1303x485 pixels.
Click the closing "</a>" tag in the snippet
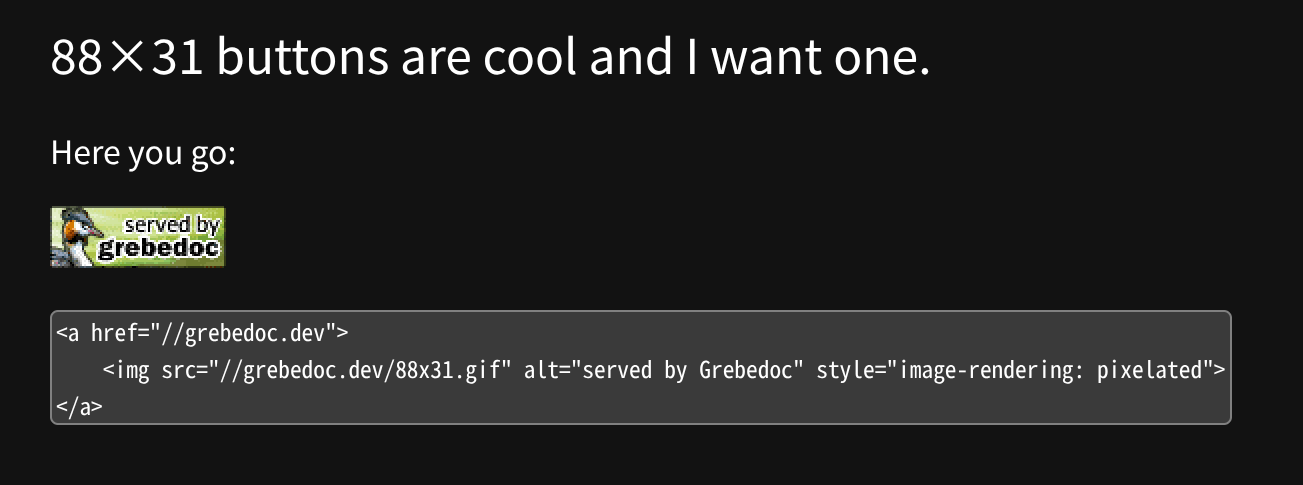[79, 407]
